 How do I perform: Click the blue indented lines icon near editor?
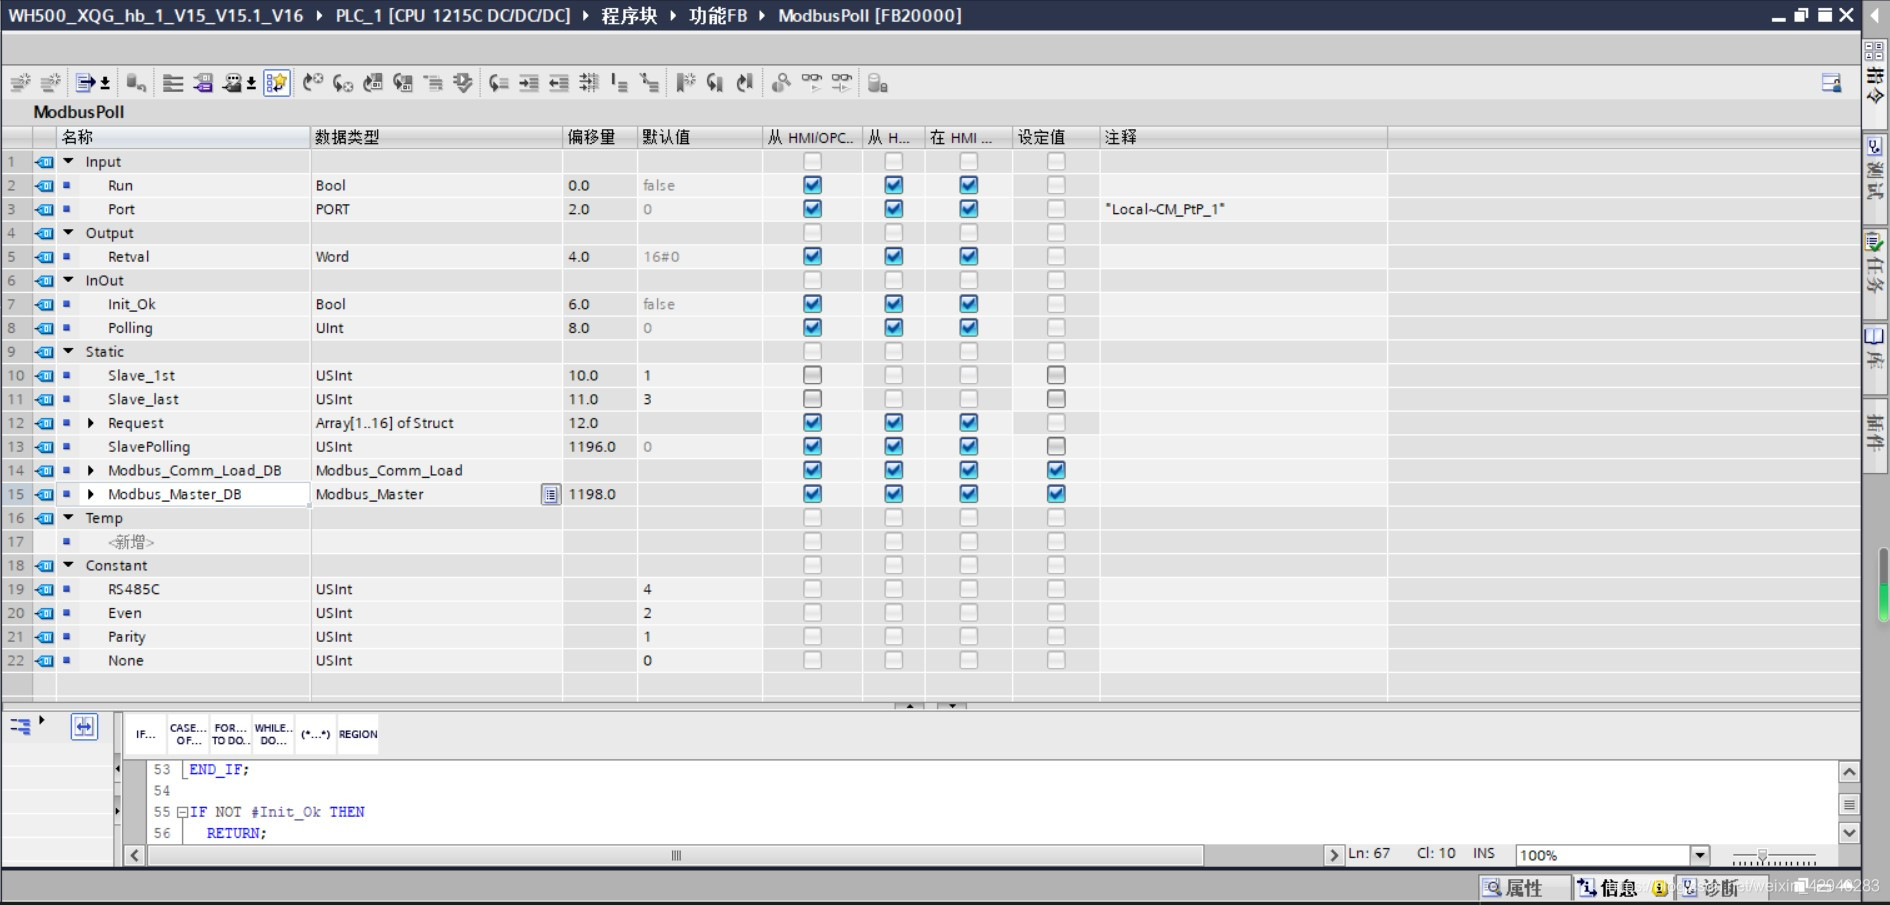click(x=20, y=726)
